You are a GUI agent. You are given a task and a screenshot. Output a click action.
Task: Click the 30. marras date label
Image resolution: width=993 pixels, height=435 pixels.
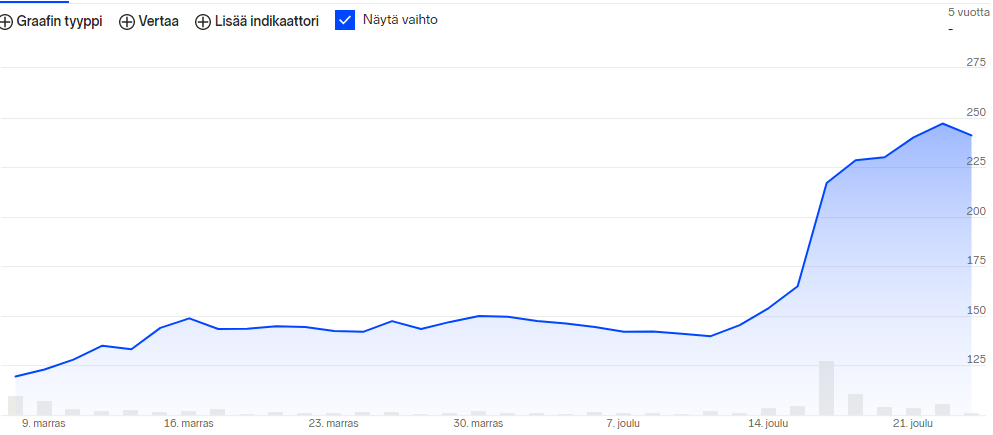tap(478, 424)
